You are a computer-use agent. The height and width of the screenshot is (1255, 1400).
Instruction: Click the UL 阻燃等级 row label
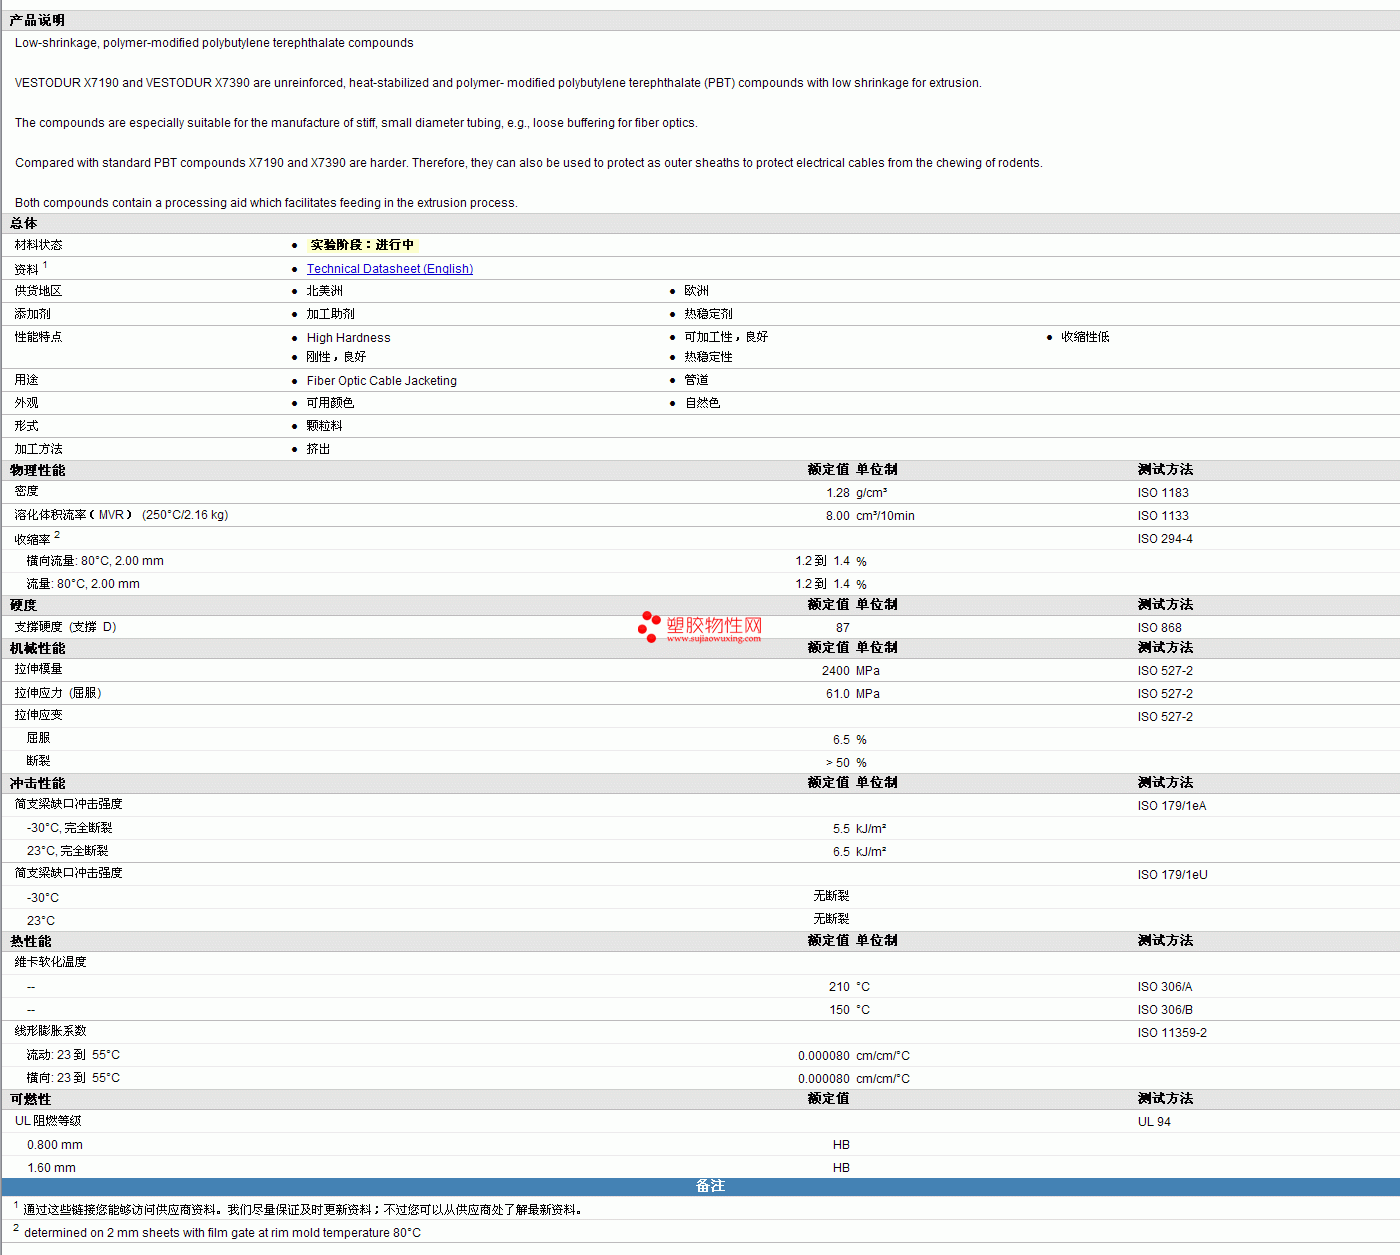[x=48, y=1121]
